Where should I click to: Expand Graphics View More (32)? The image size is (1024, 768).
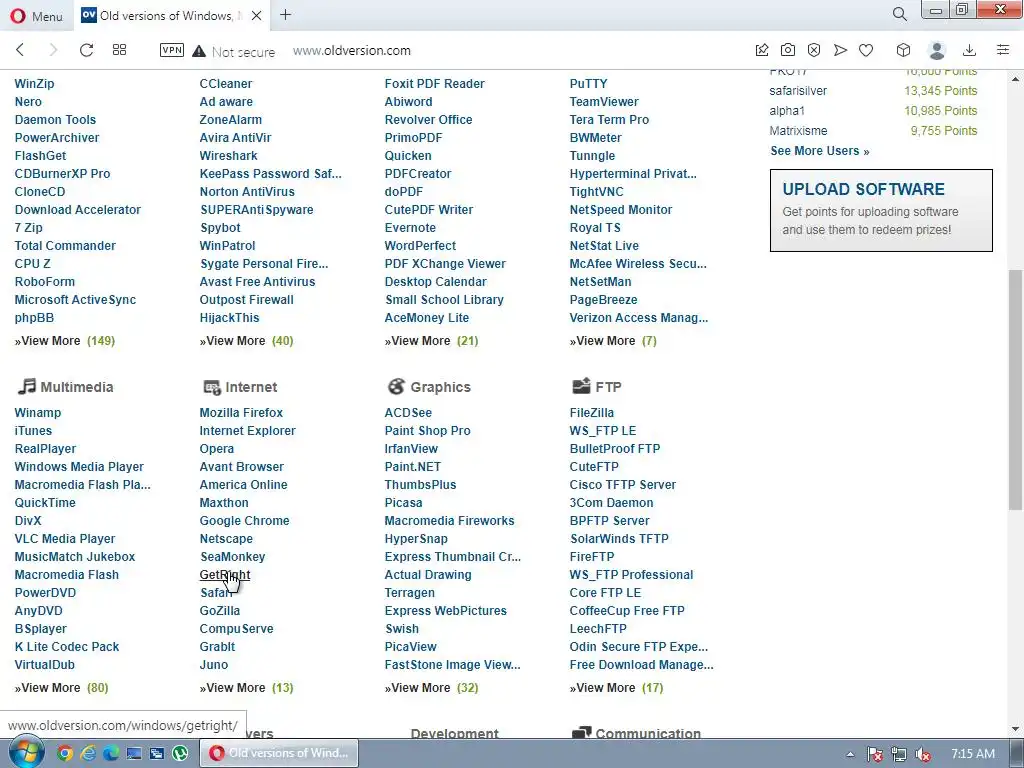(x=431, y=688)
